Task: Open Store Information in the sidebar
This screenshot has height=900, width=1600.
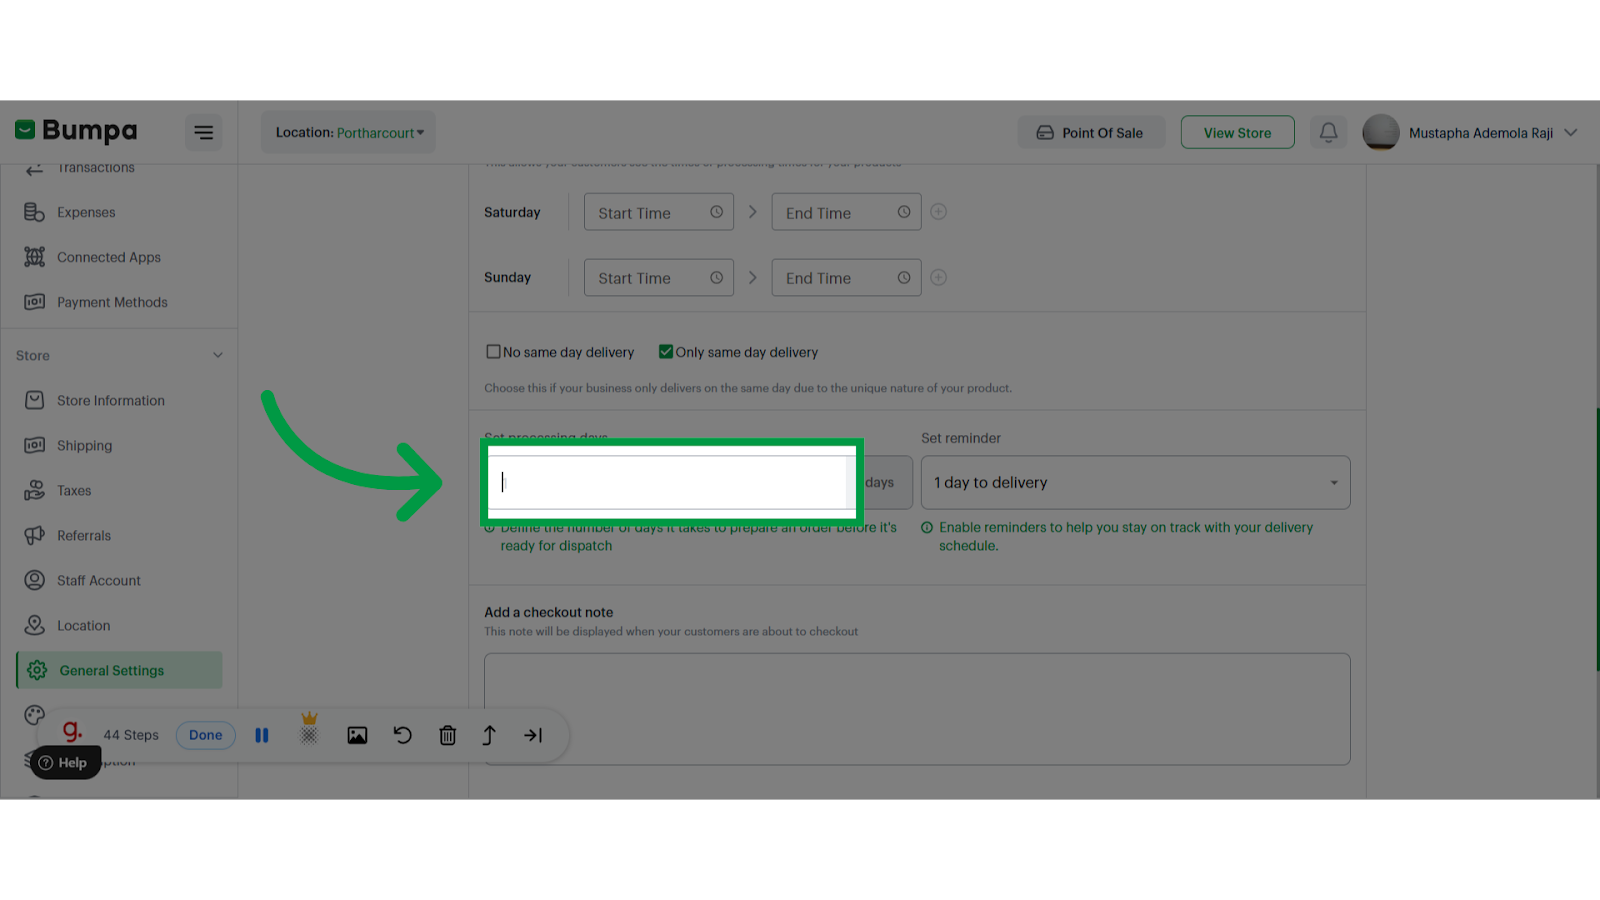Action: point(111,400)
